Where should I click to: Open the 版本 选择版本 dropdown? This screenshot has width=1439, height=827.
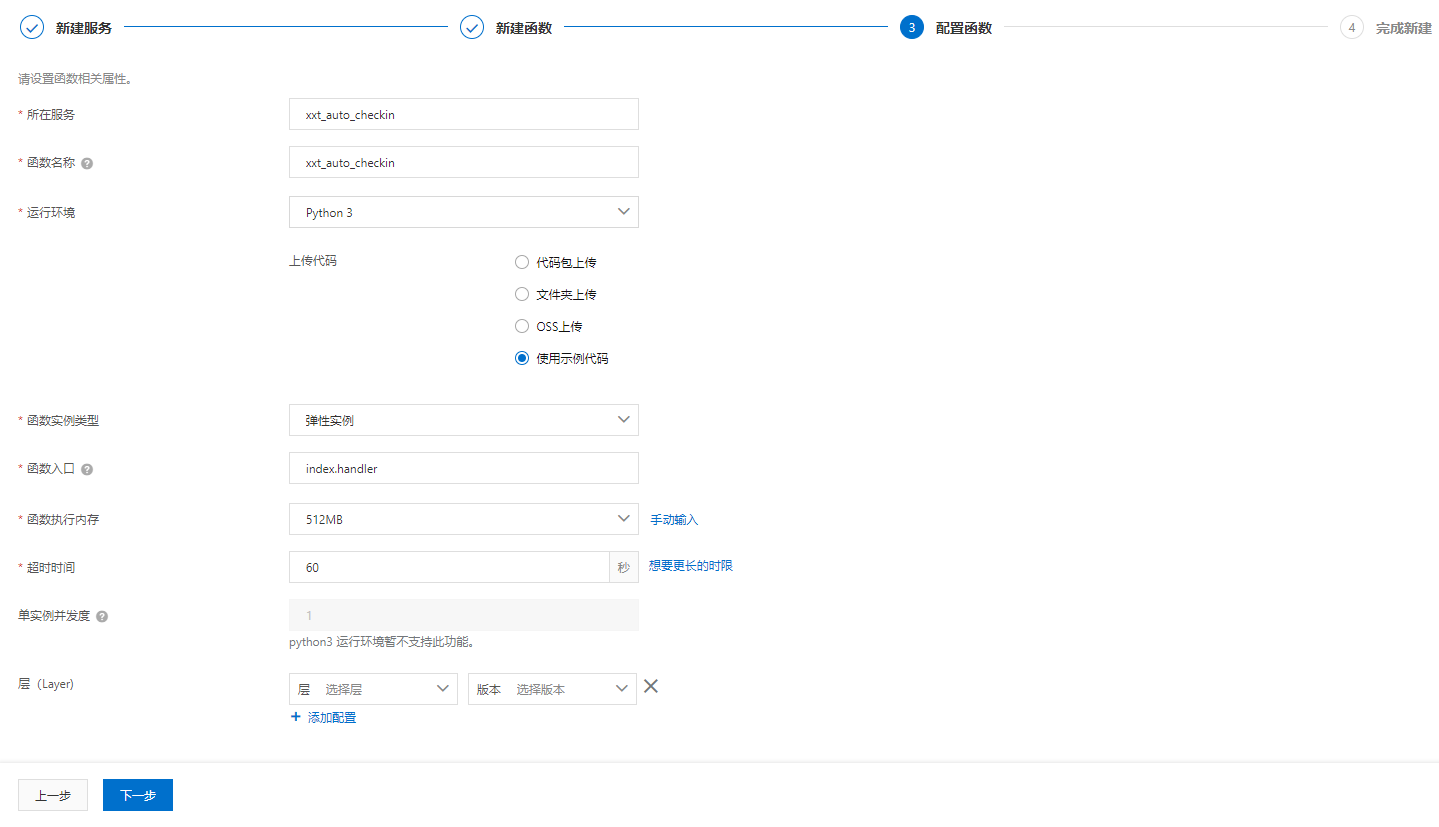(x=552, y=689)
